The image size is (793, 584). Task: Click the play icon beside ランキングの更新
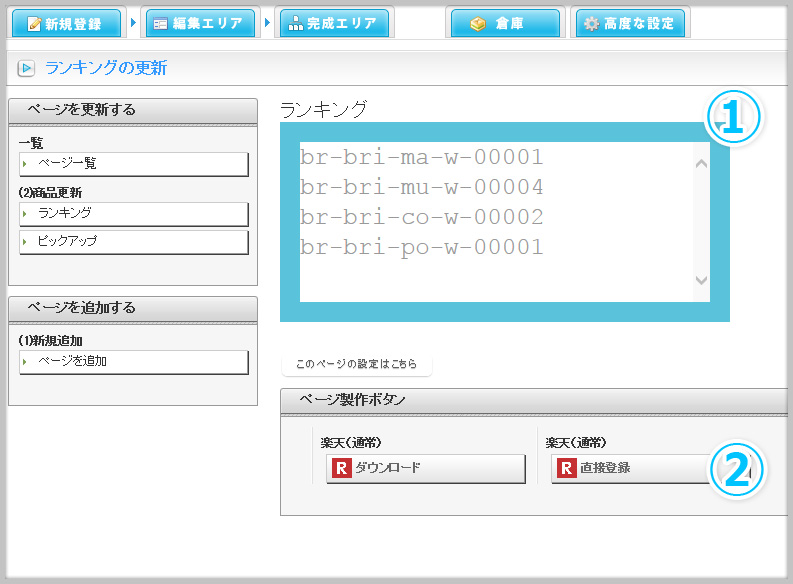click(27, 69)
